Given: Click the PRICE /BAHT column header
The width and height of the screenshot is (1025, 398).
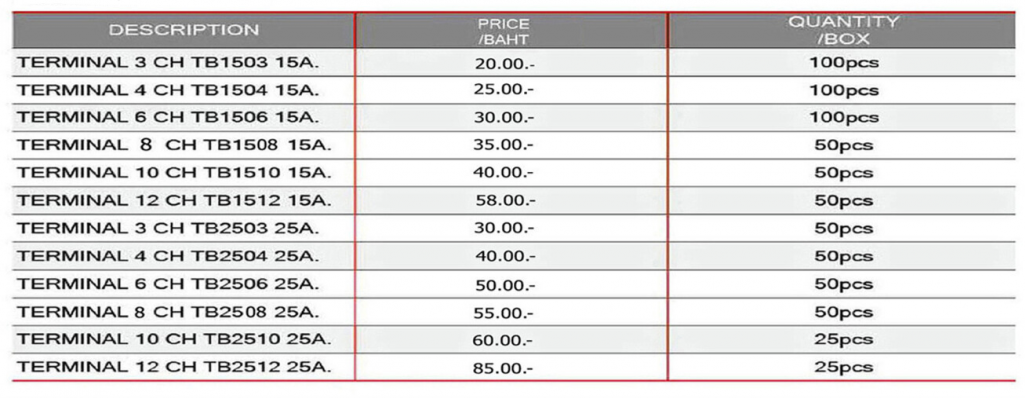Looking at the screenshot, I should (x=503, y=31).
